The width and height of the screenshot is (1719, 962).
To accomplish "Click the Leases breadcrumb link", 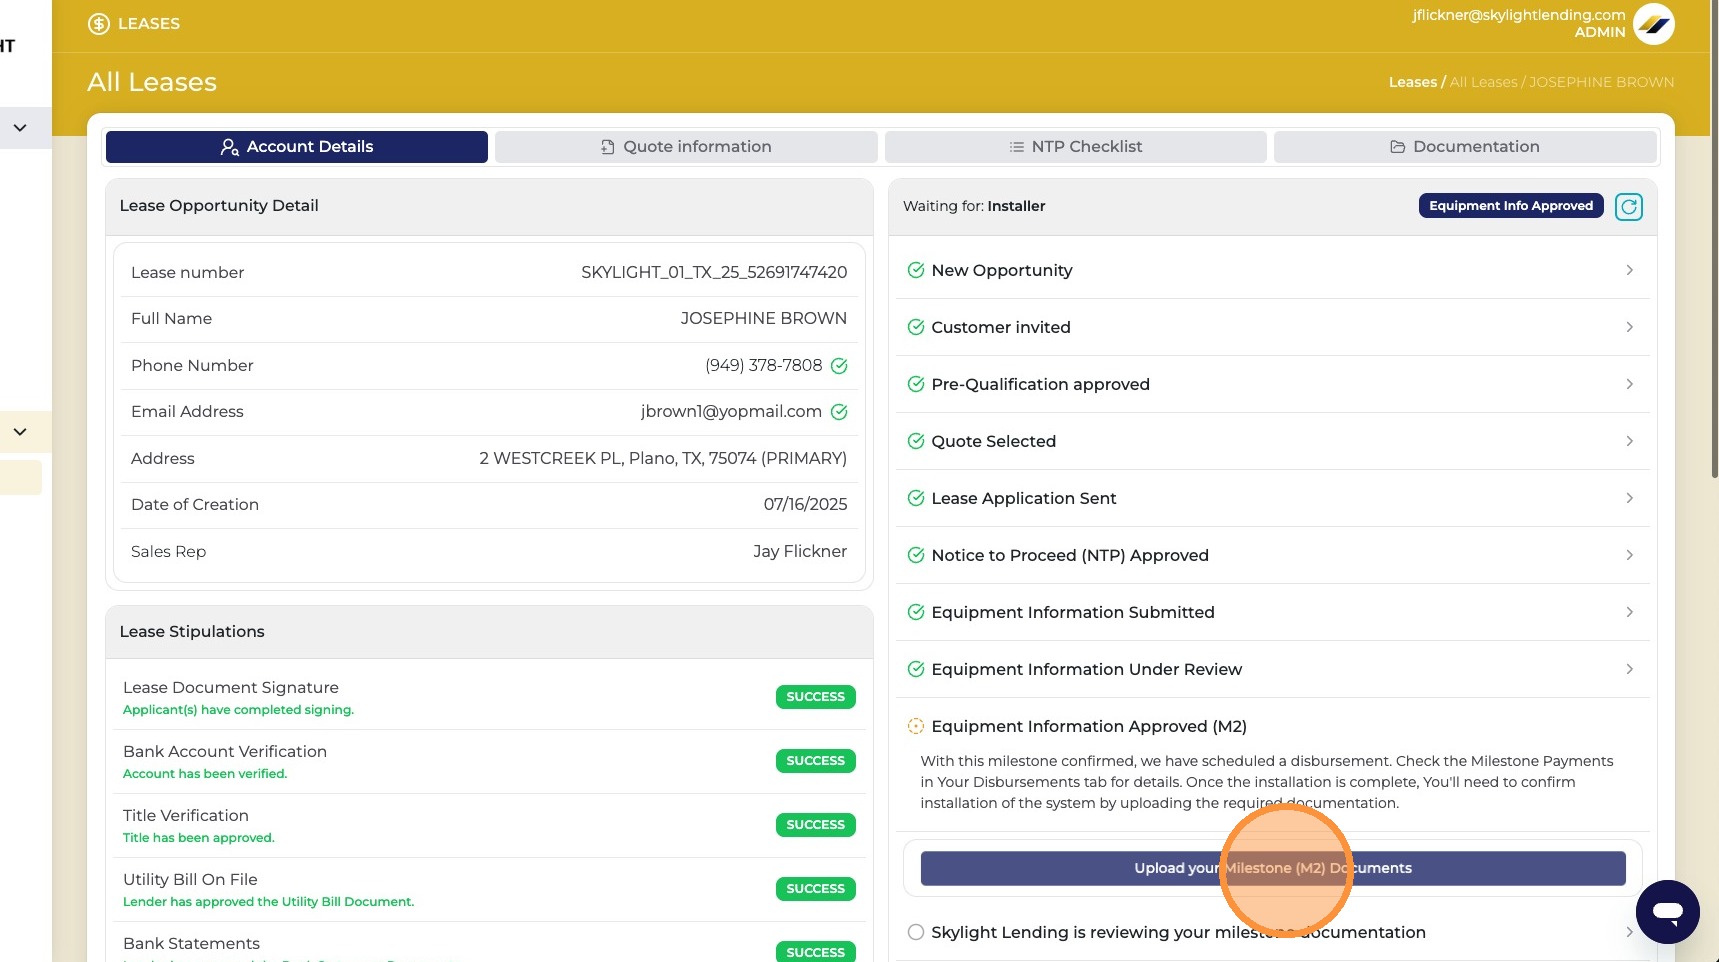I will [1412, 82].
